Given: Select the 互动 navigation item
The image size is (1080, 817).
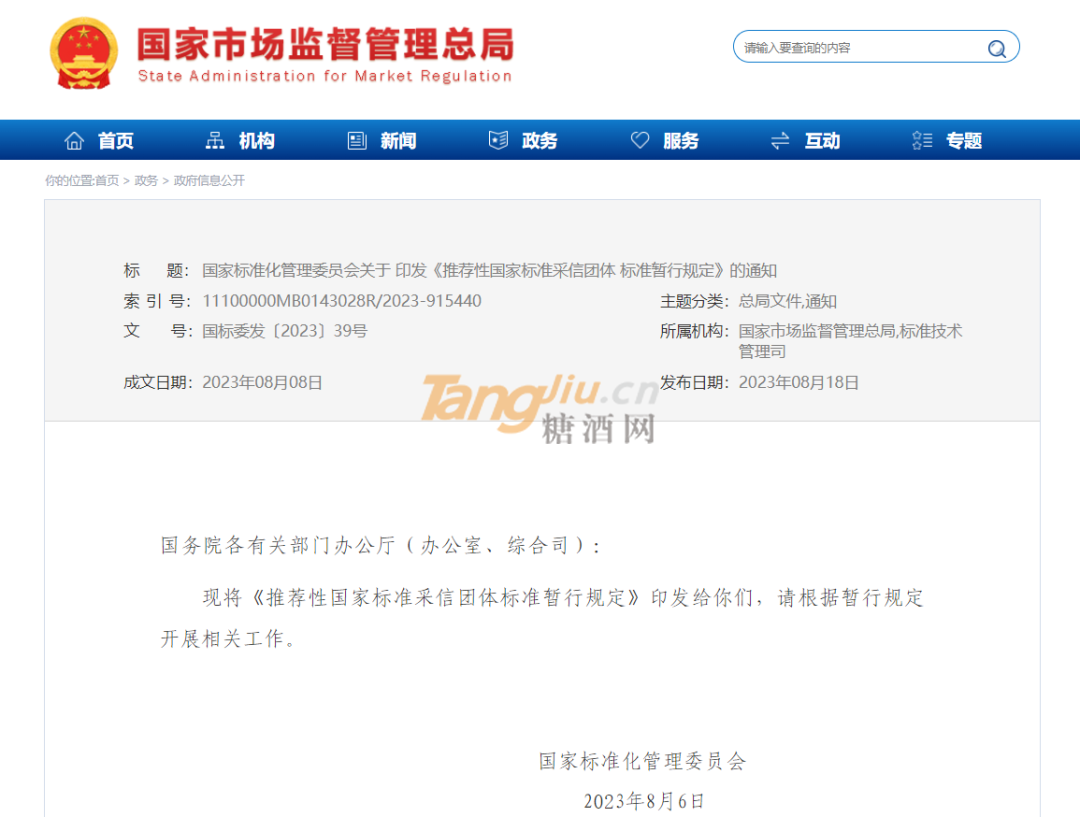Looking at the screenshot, I should coord(823,141).
